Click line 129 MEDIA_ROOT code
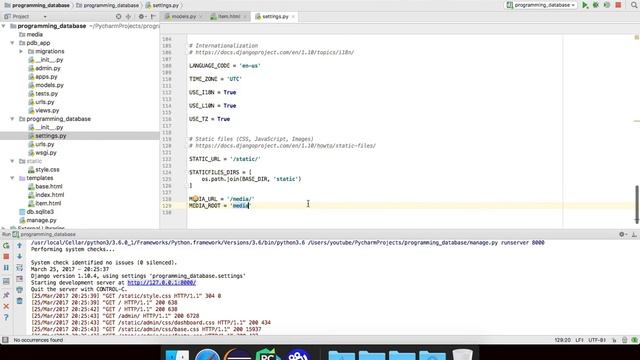The image size is (640, 360). click(219, 206)
